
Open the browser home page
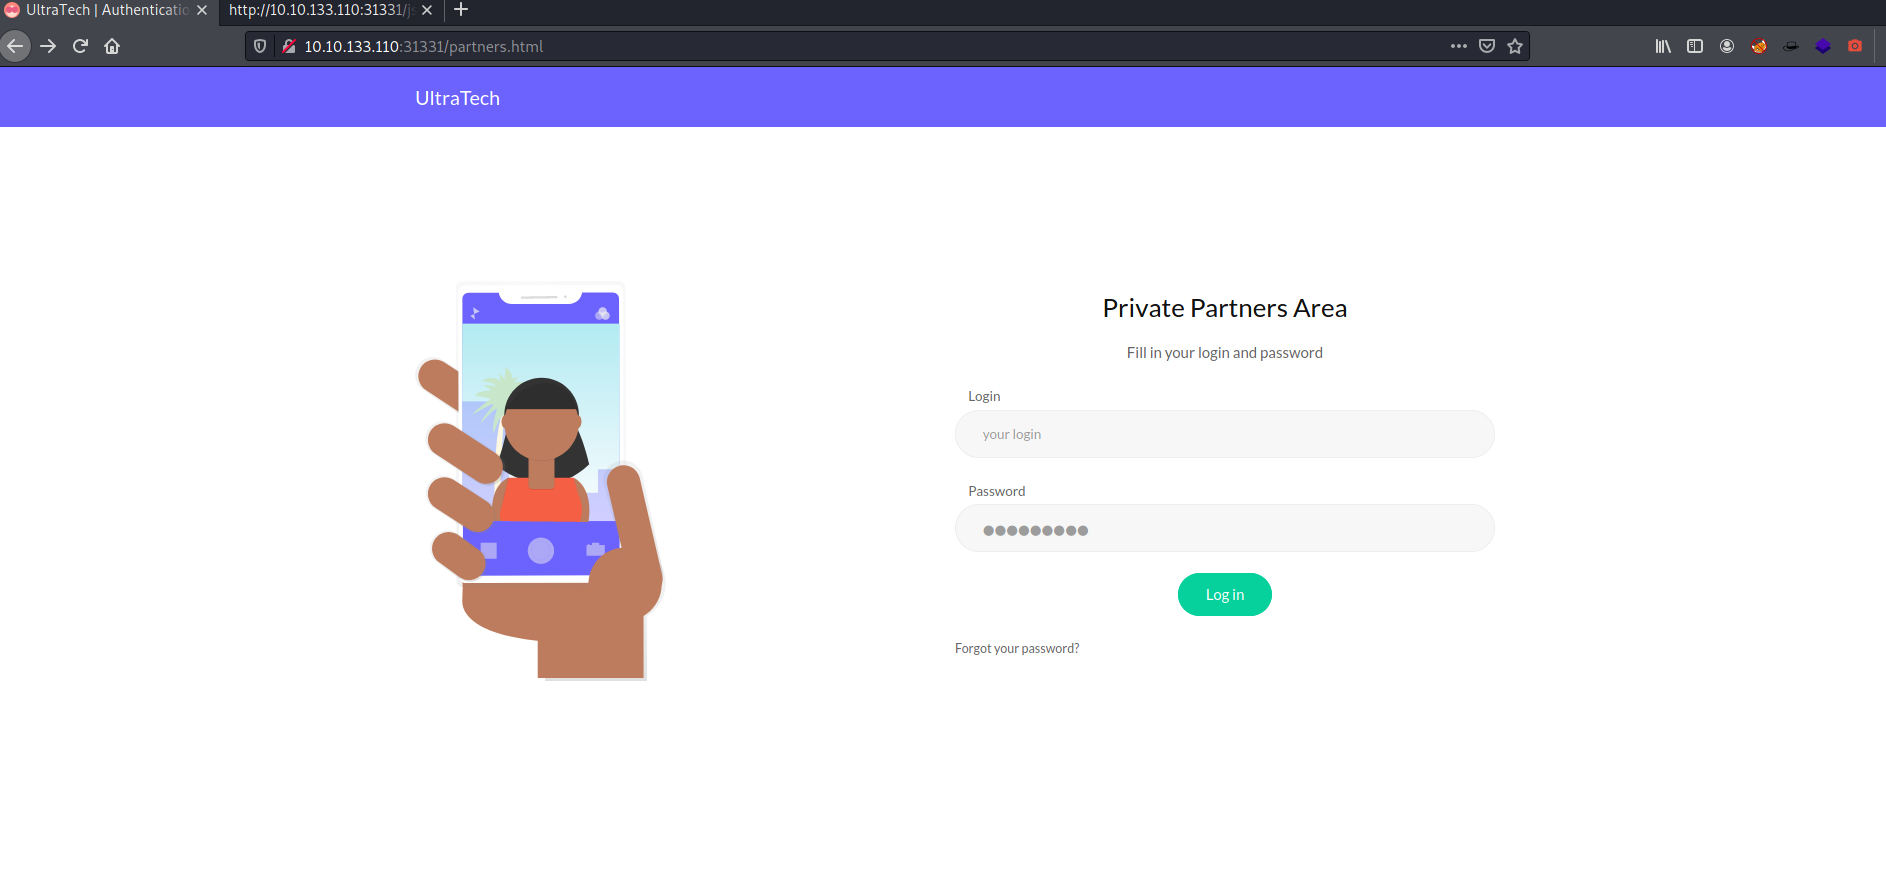coord(112,46)
